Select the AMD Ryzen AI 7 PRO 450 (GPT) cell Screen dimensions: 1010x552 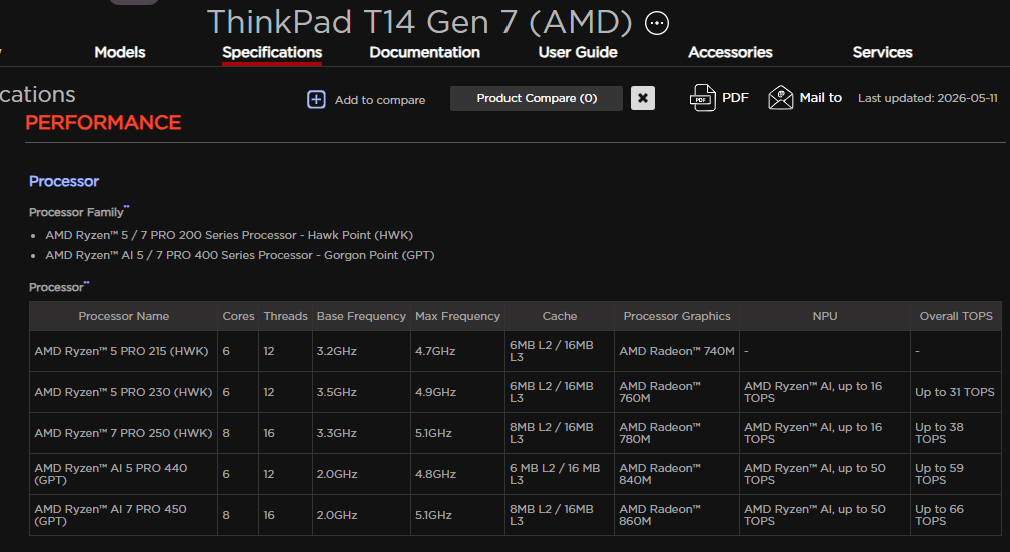click(124, 515)
